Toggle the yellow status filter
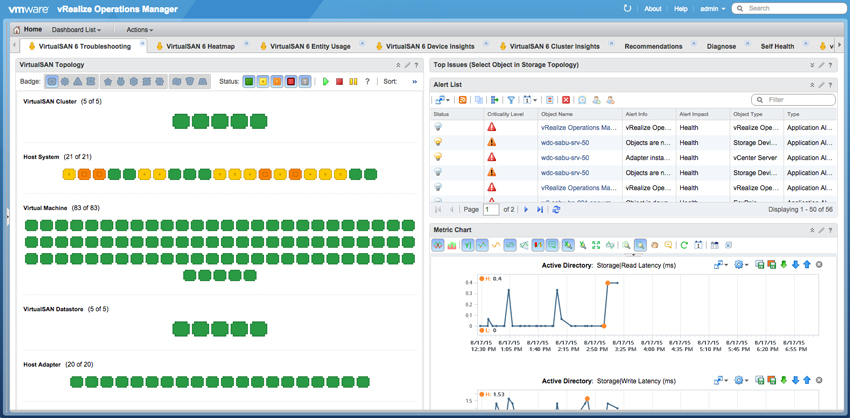850x418 pixels. (263, 81)
